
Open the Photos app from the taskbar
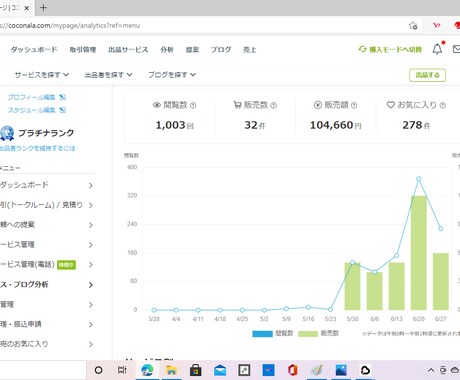point(341,370)
